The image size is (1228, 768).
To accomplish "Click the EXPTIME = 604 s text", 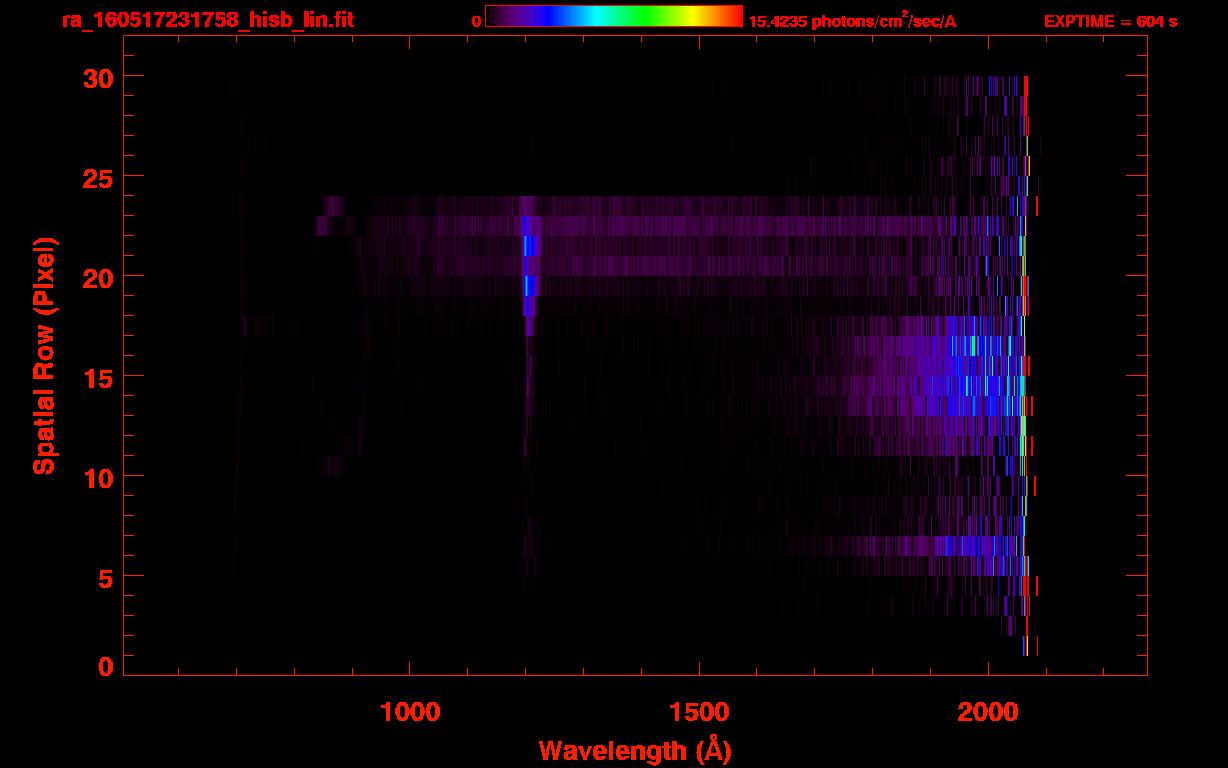I will point(1111,21).
